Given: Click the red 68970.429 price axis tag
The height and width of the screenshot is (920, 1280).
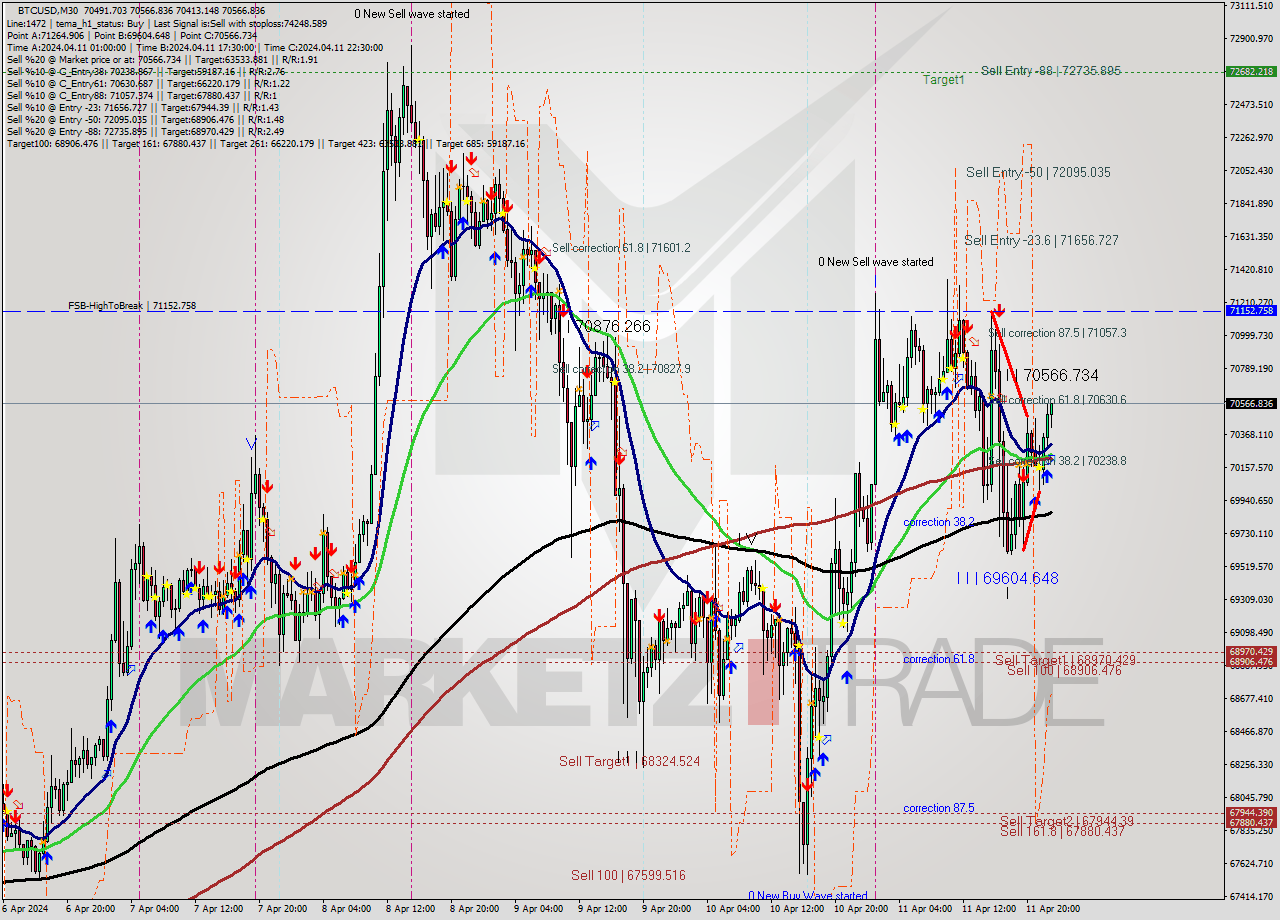Looking at the screenshot, I should (x=1251, y=651).
